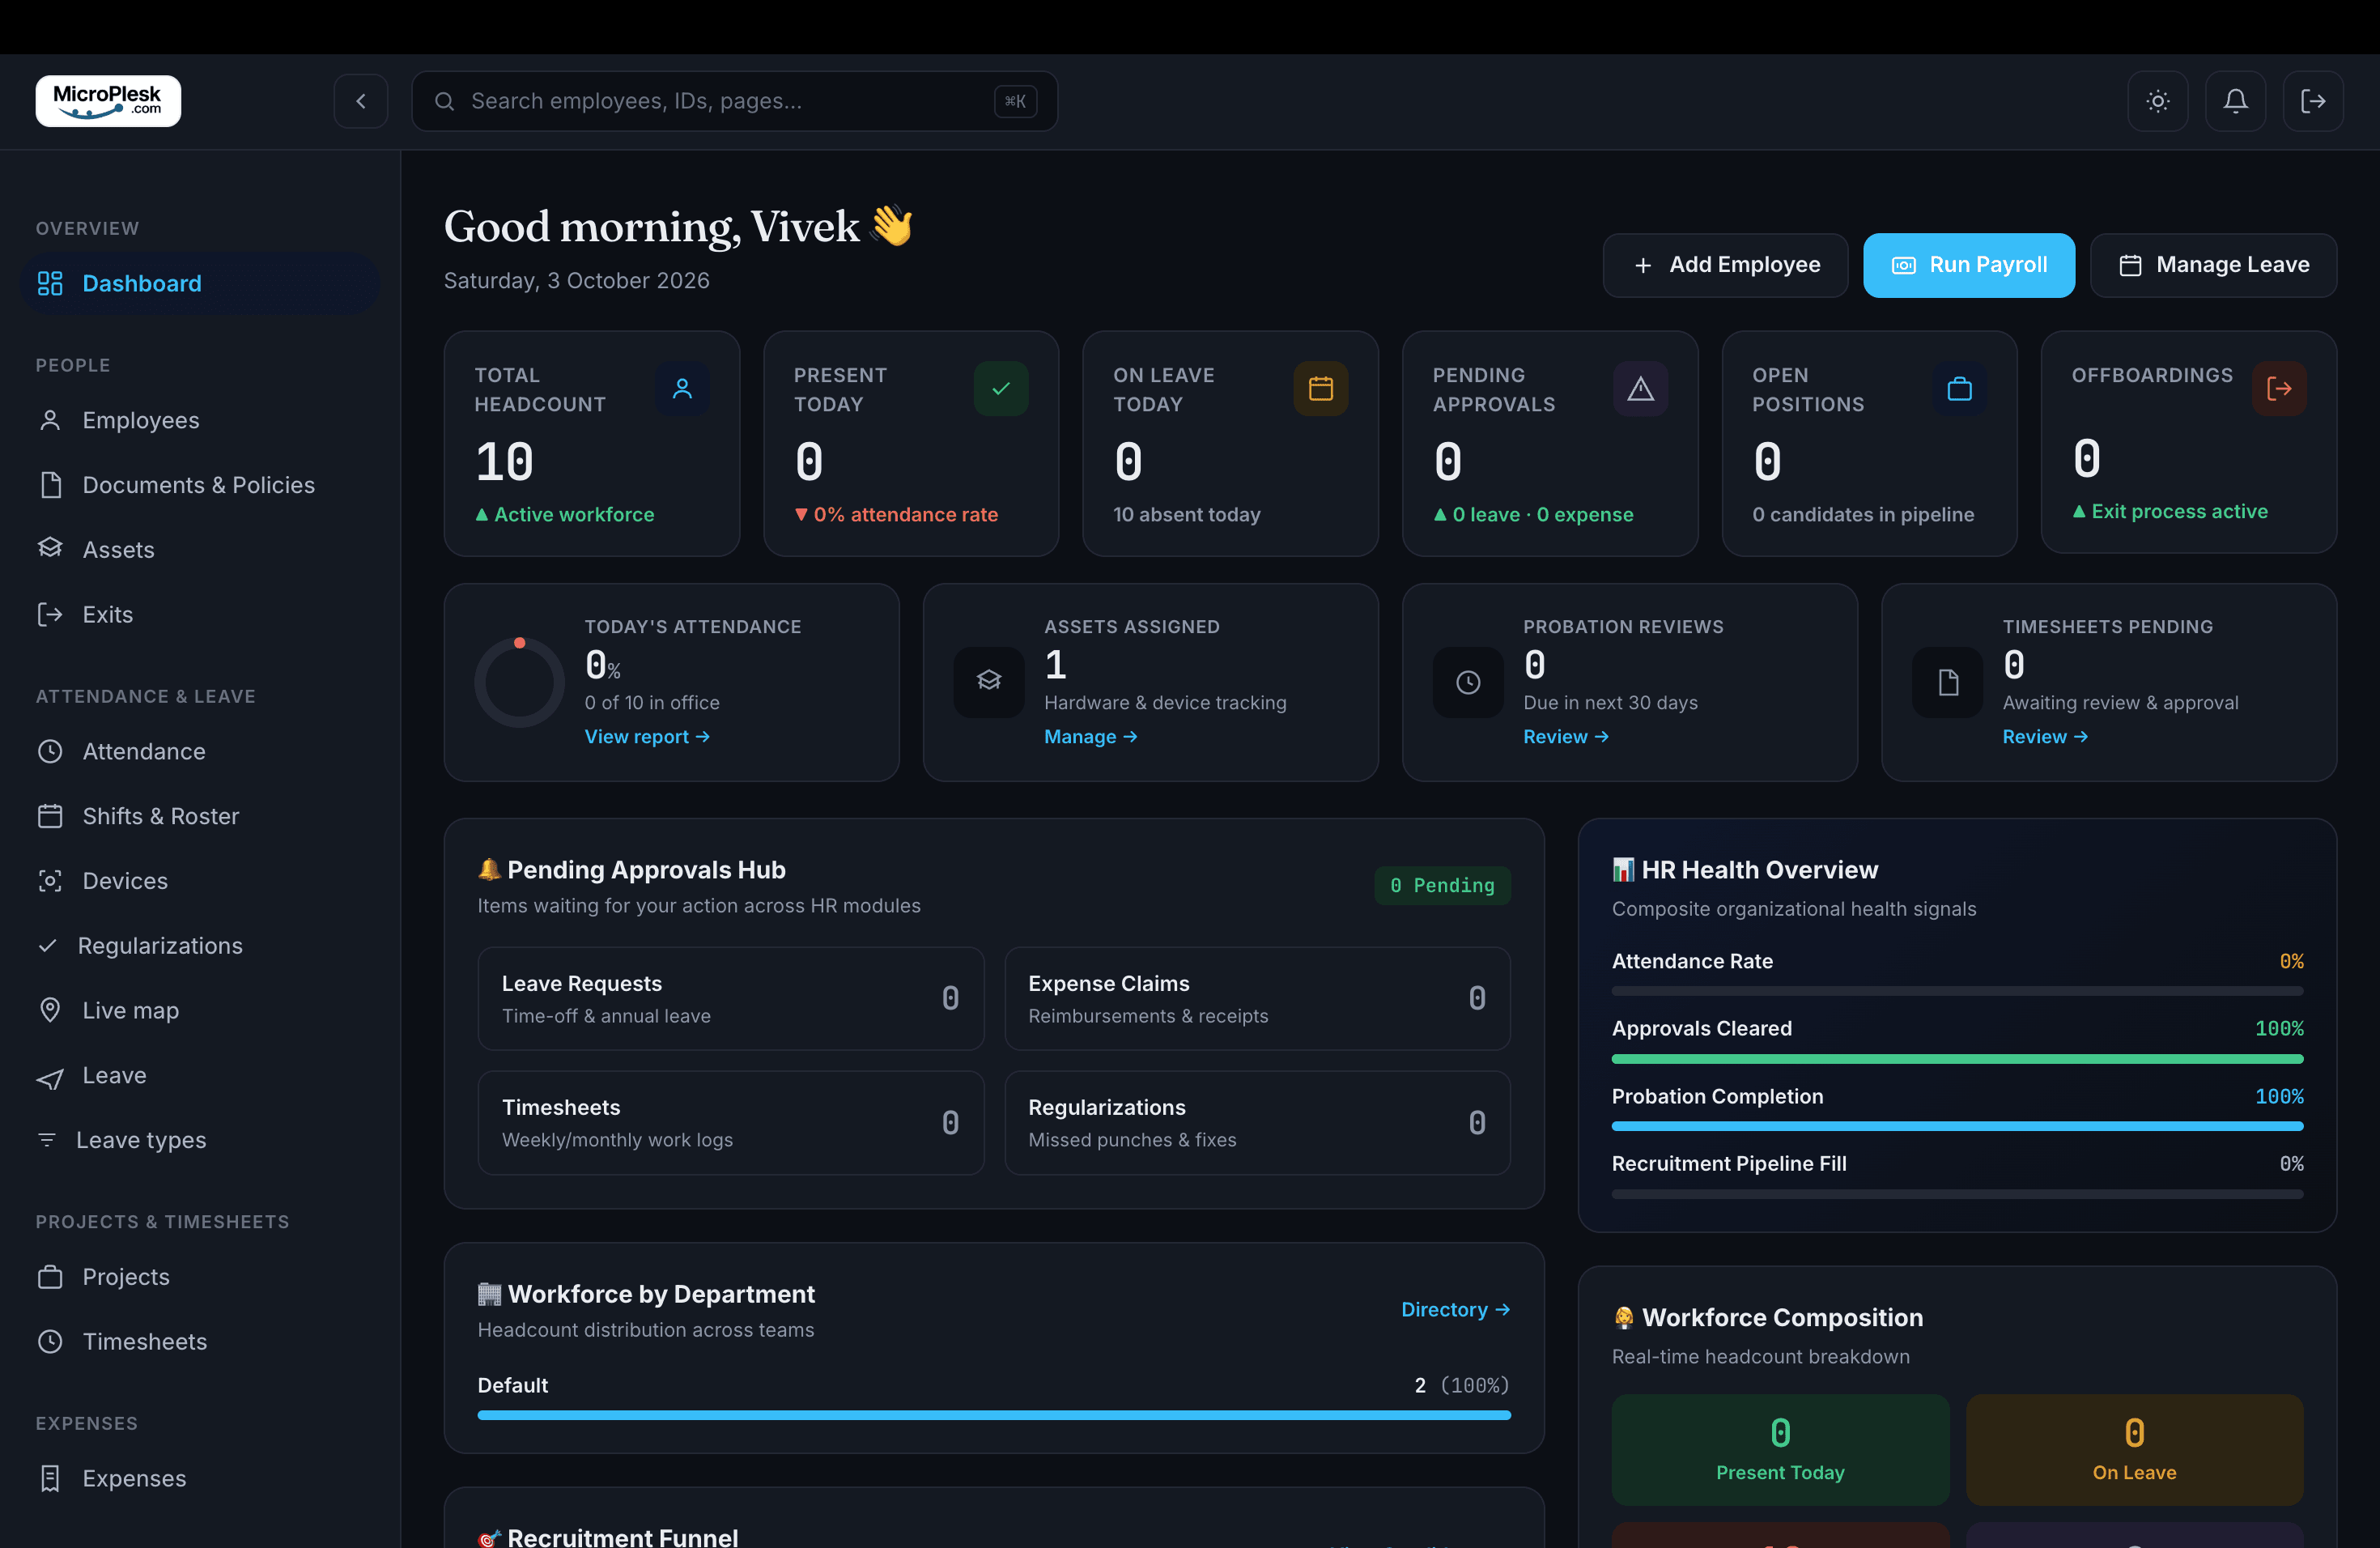The height and width of the screenshot is (1548, 2380).
Task: Click the Timesheets Pending document icon
Action: [1947, 682]
